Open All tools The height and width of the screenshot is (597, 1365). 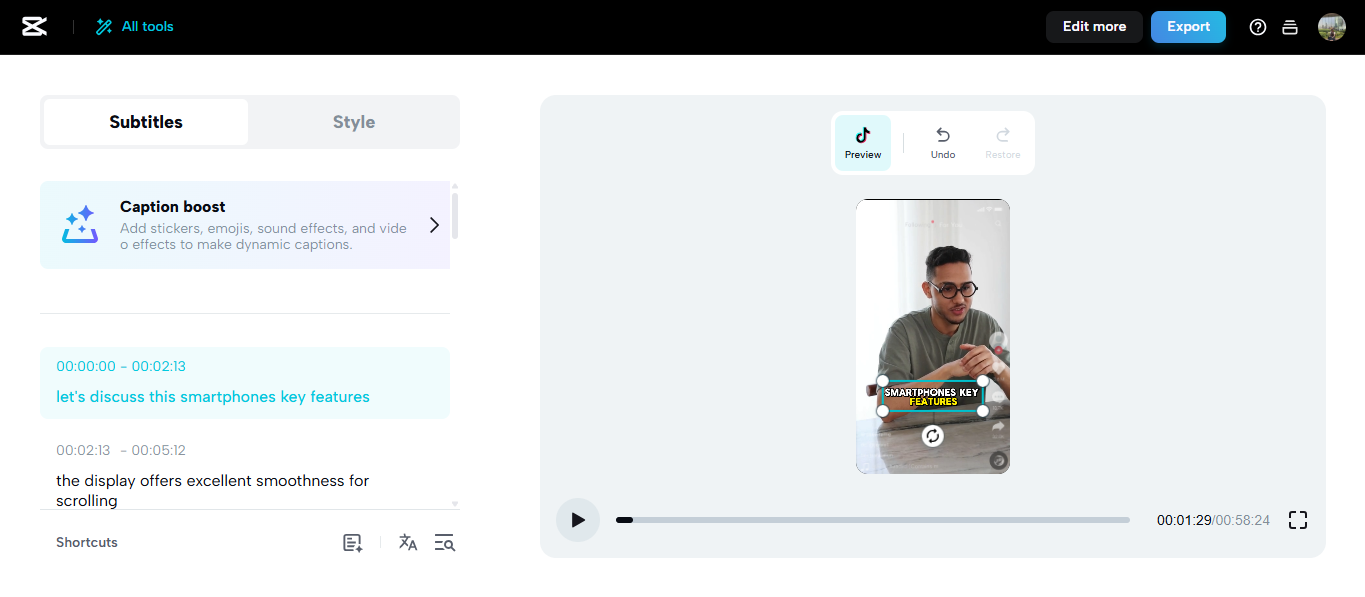134,27
